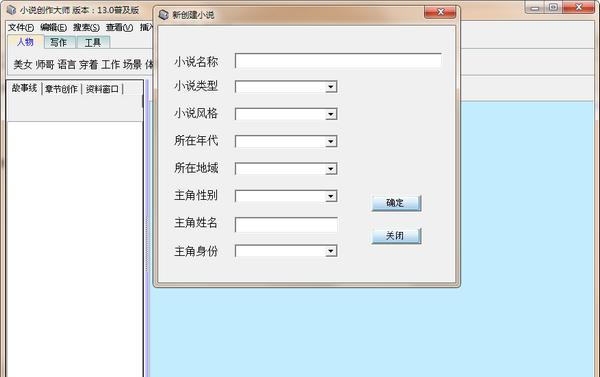Image resolution: width=600 pixels, height=377 pixels.
Task: Click 美女 in the character toolbar
Action: coord(23,65)
